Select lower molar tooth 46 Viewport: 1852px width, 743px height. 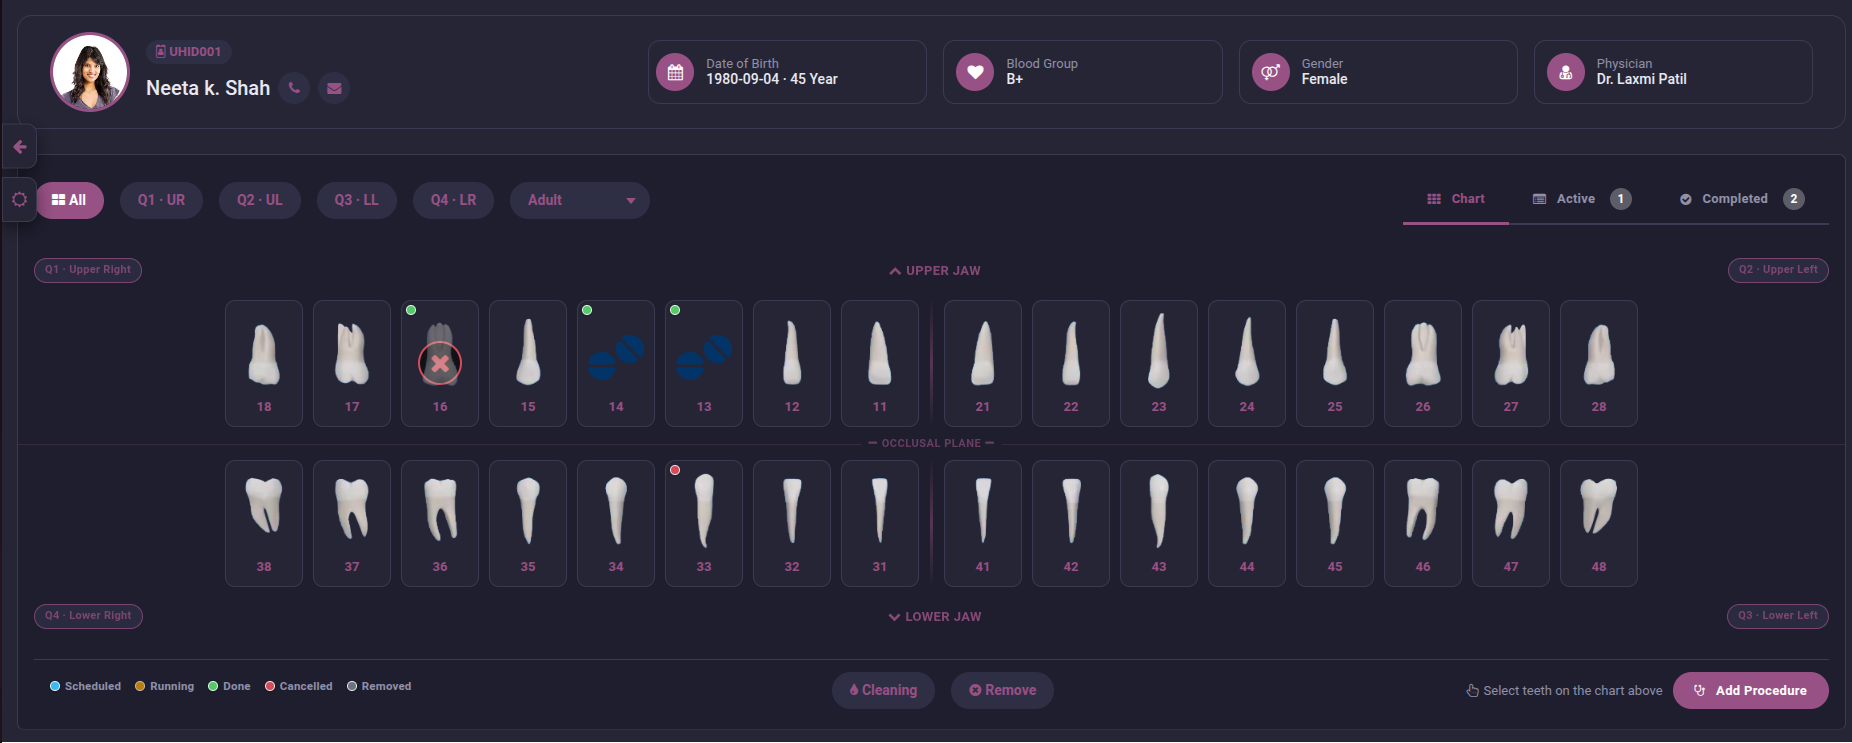(x=1423, y=523)
